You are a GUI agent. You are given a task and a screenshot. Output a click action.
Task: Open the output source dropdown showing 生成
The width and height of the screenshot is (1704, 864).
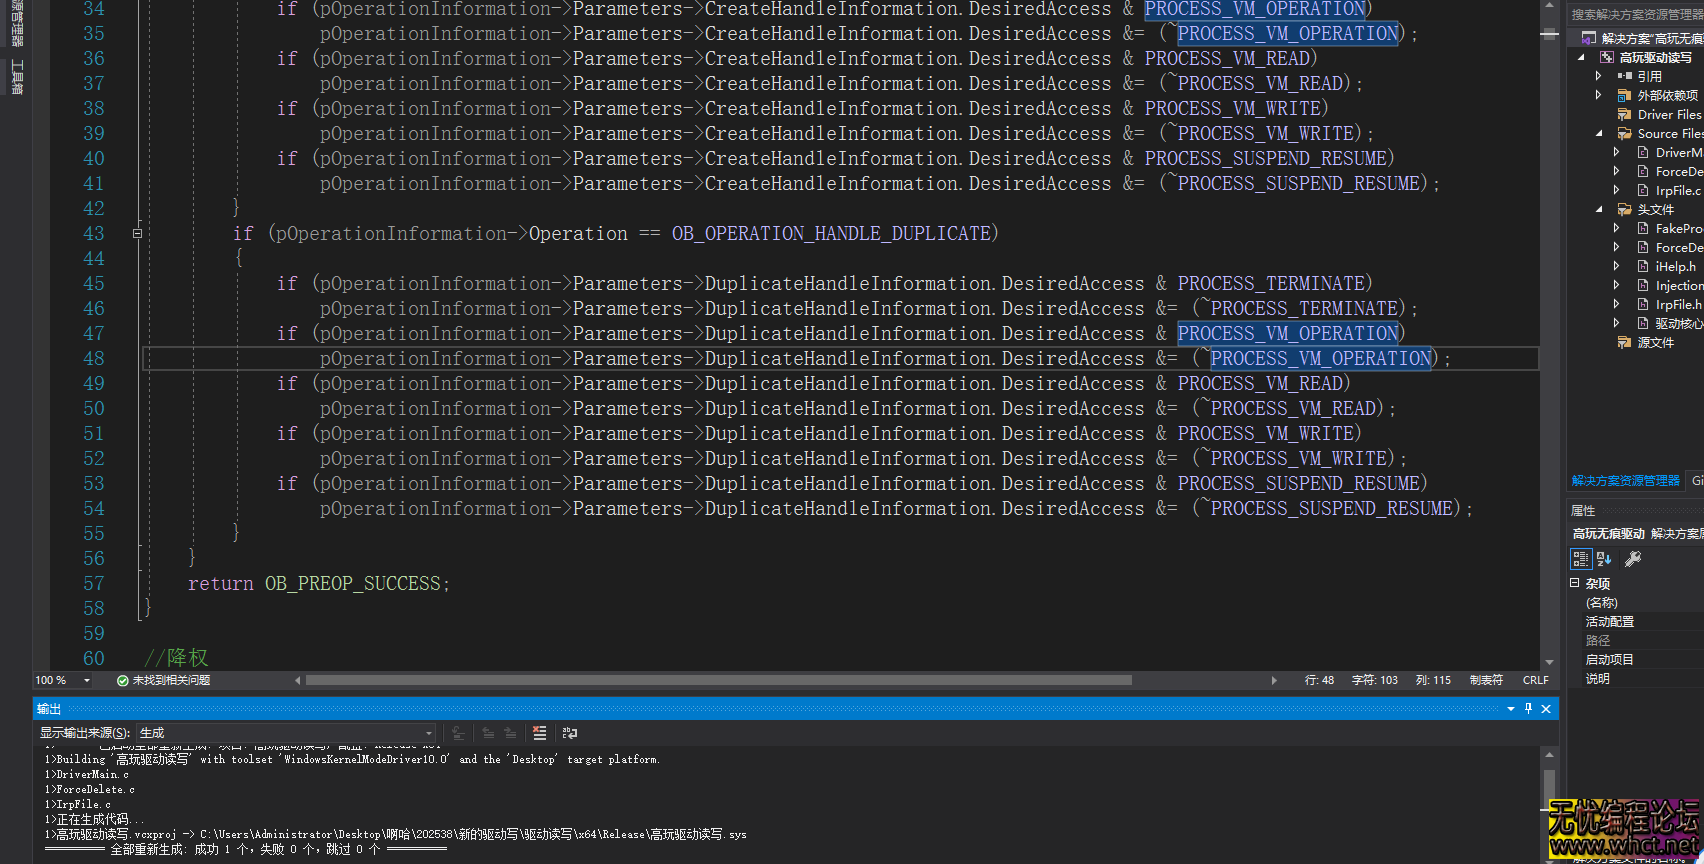tap(286, 733)
